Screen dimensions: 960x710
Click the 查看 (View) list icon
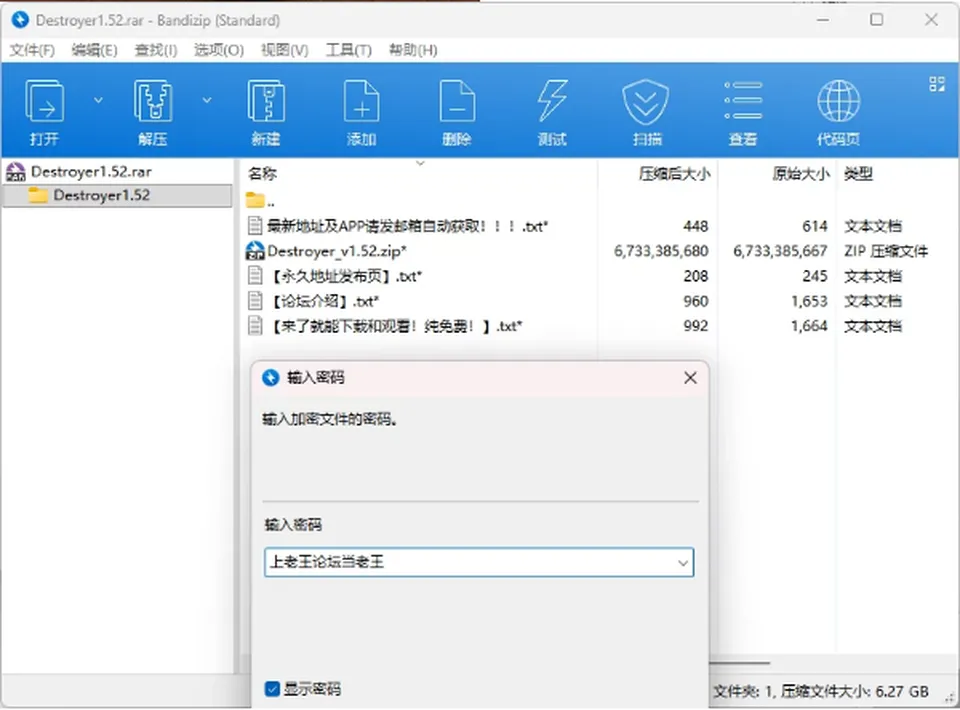(x=743, y=100)
